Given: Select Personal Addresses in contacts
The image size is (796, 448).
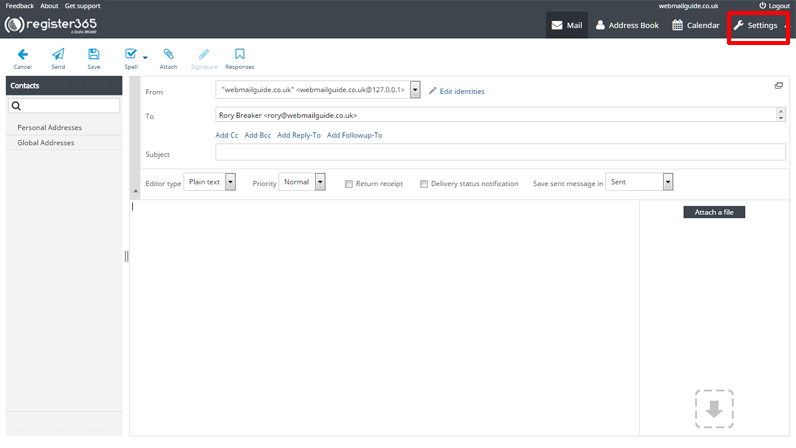Looking at the screenshot, I should coord(49,127).
